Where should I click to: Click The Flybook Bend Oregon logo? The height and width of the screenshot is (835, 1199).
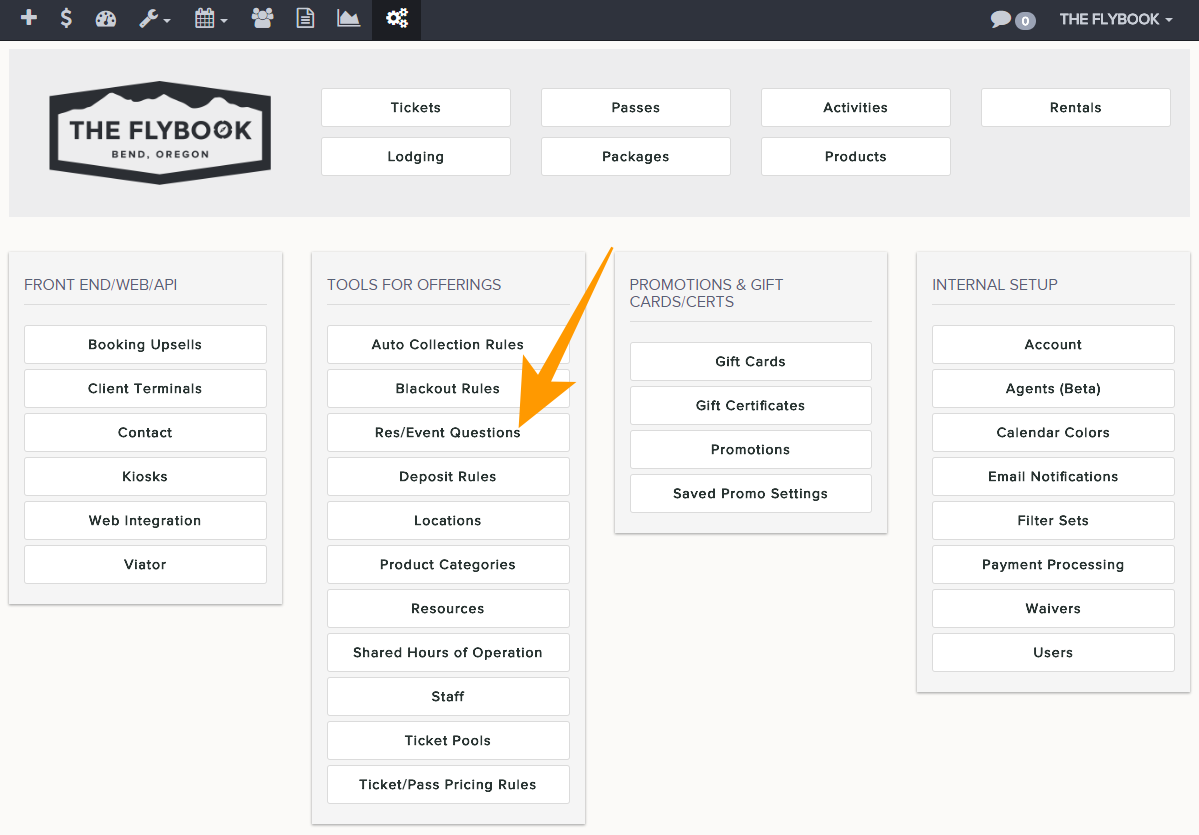(x=160, y=132)
